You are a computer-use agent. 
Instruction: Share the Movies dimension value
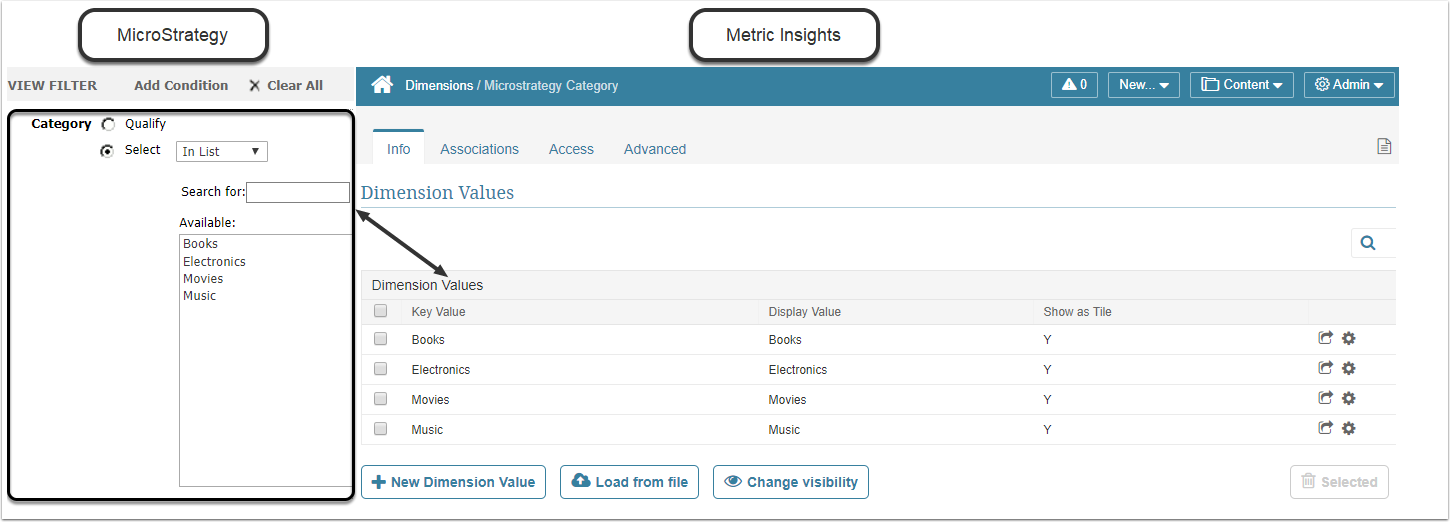tap(1325, 398)
